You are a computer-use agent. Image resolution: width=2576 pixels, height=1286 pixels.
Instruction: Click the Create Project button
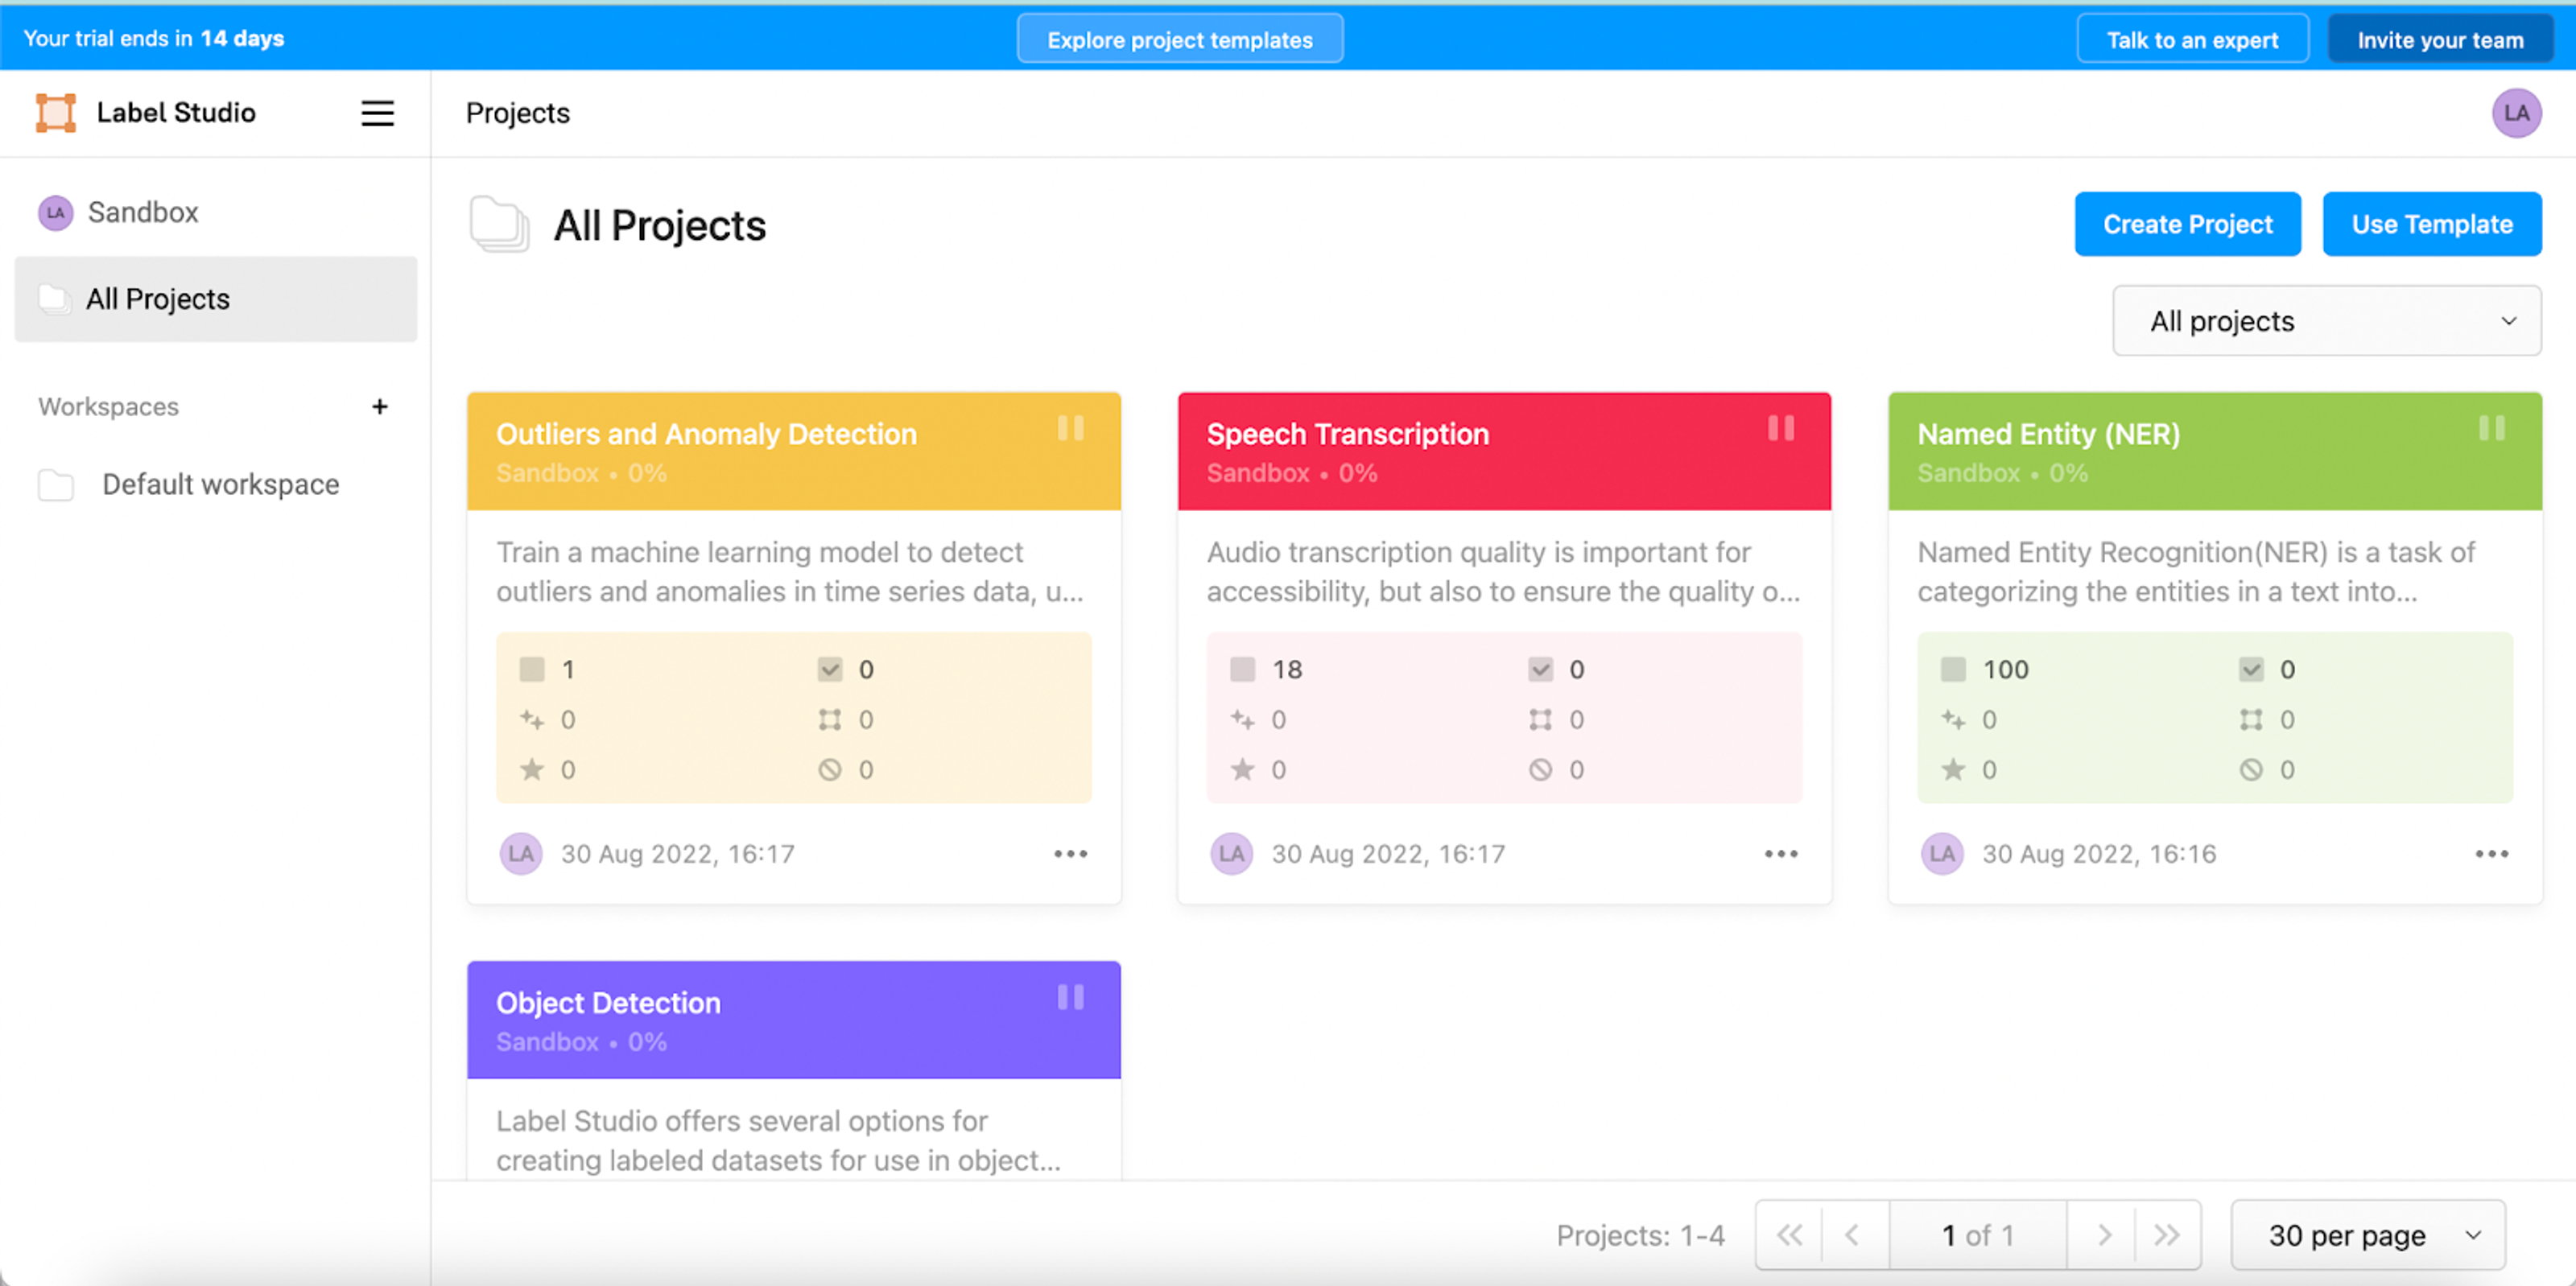pos(2187,224)
